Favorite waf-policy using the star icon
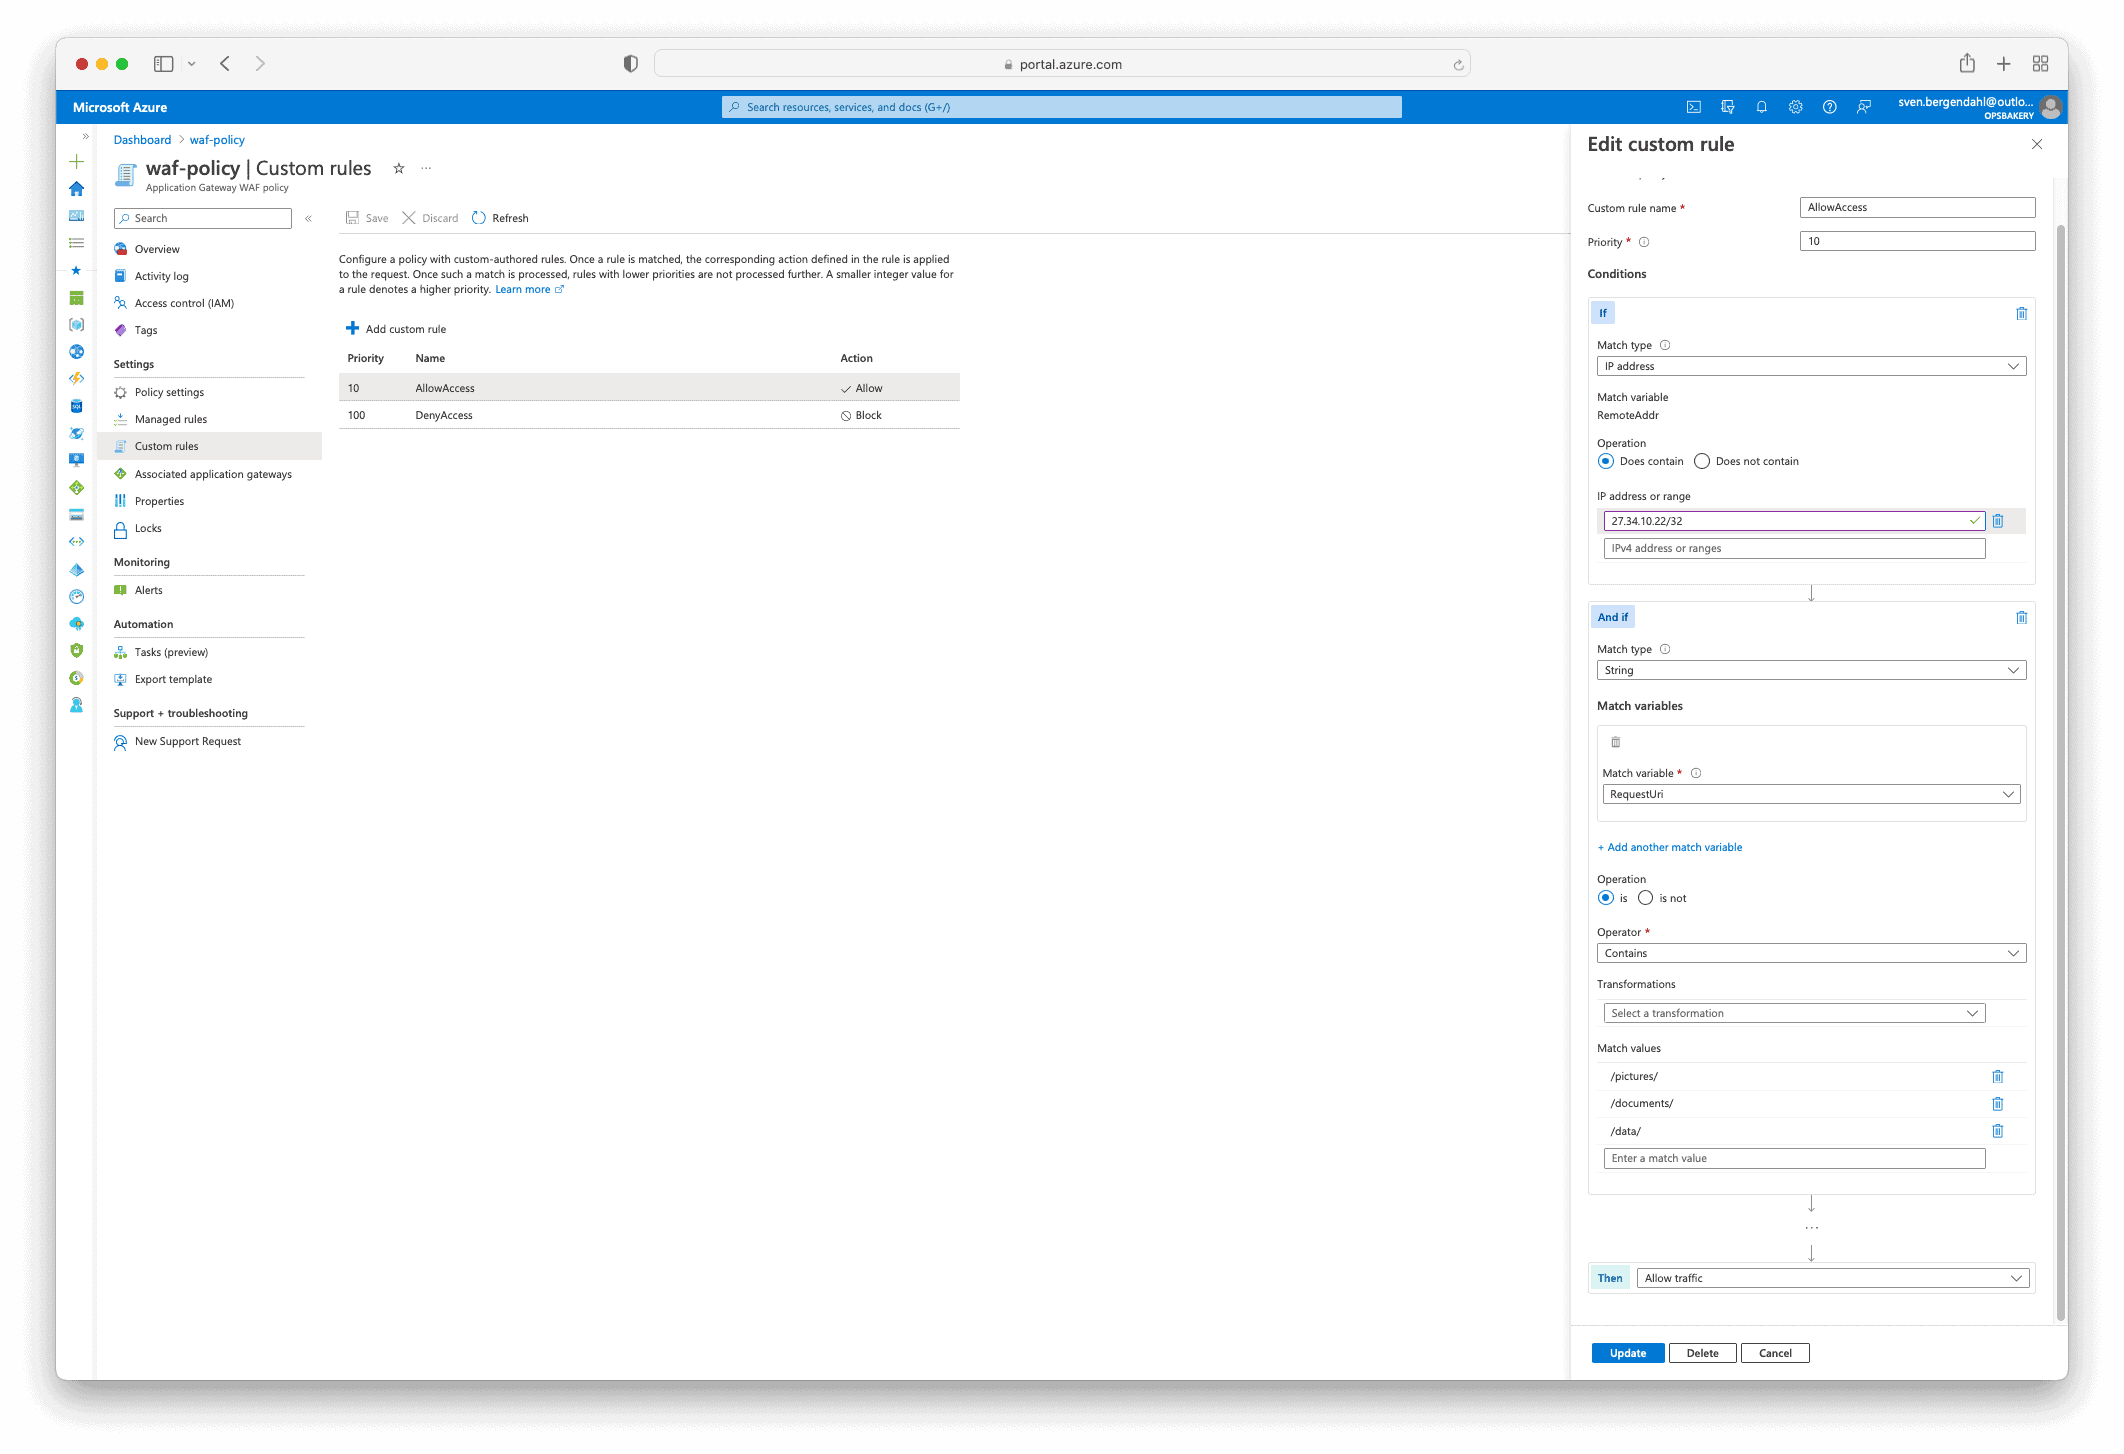This screenshot has width=2124, height=1454. pos(398,169)
